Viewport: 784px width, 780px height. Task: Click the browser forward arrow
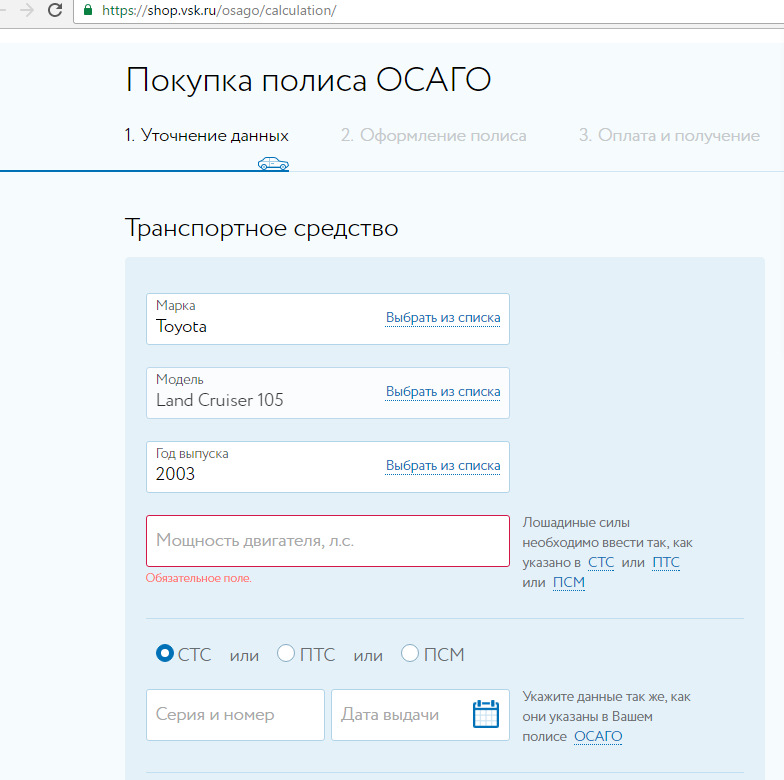25,10
